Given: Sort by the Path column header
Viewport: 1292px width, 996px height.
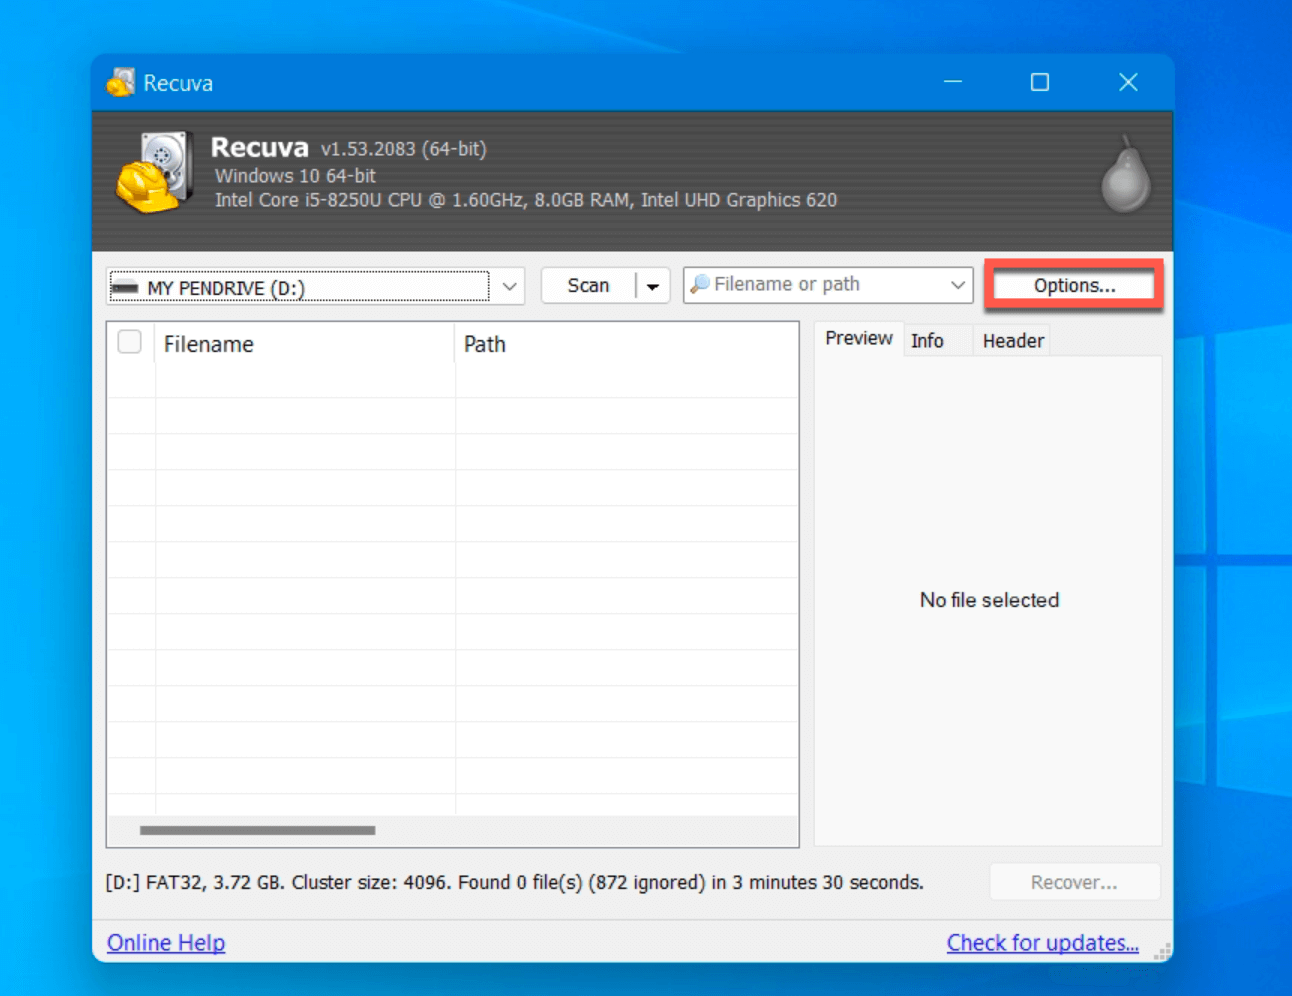Looking at the screenshot, I should pyautogui.click(x=626, y=344).
